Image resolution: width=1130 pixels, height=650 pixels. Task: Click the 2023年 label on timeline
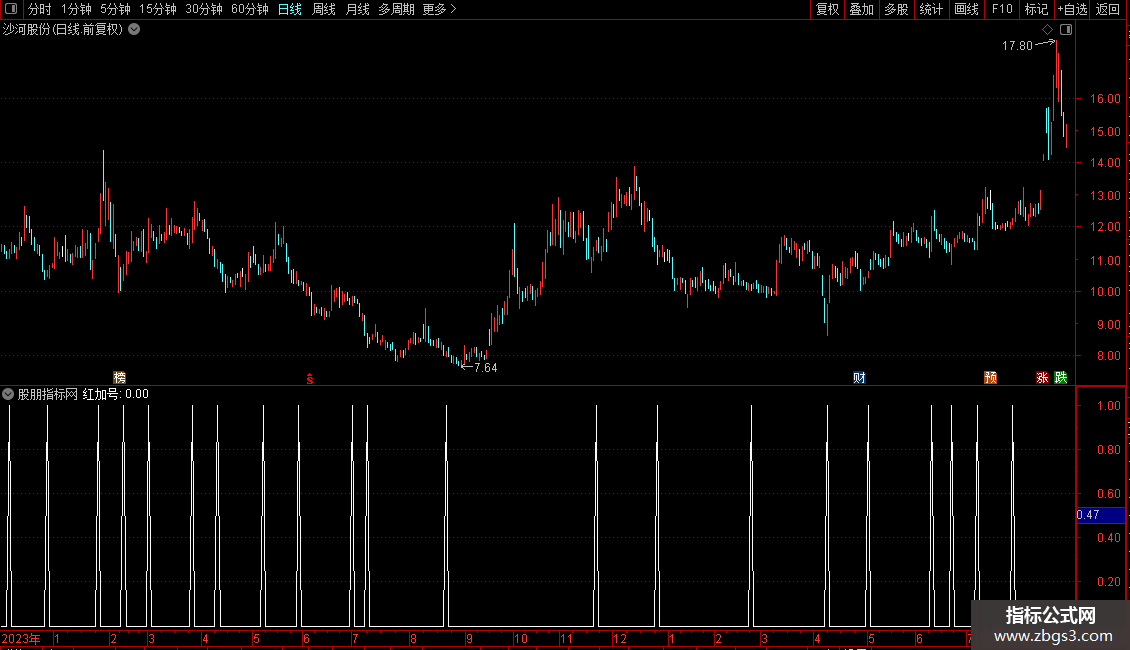[21, 638]
